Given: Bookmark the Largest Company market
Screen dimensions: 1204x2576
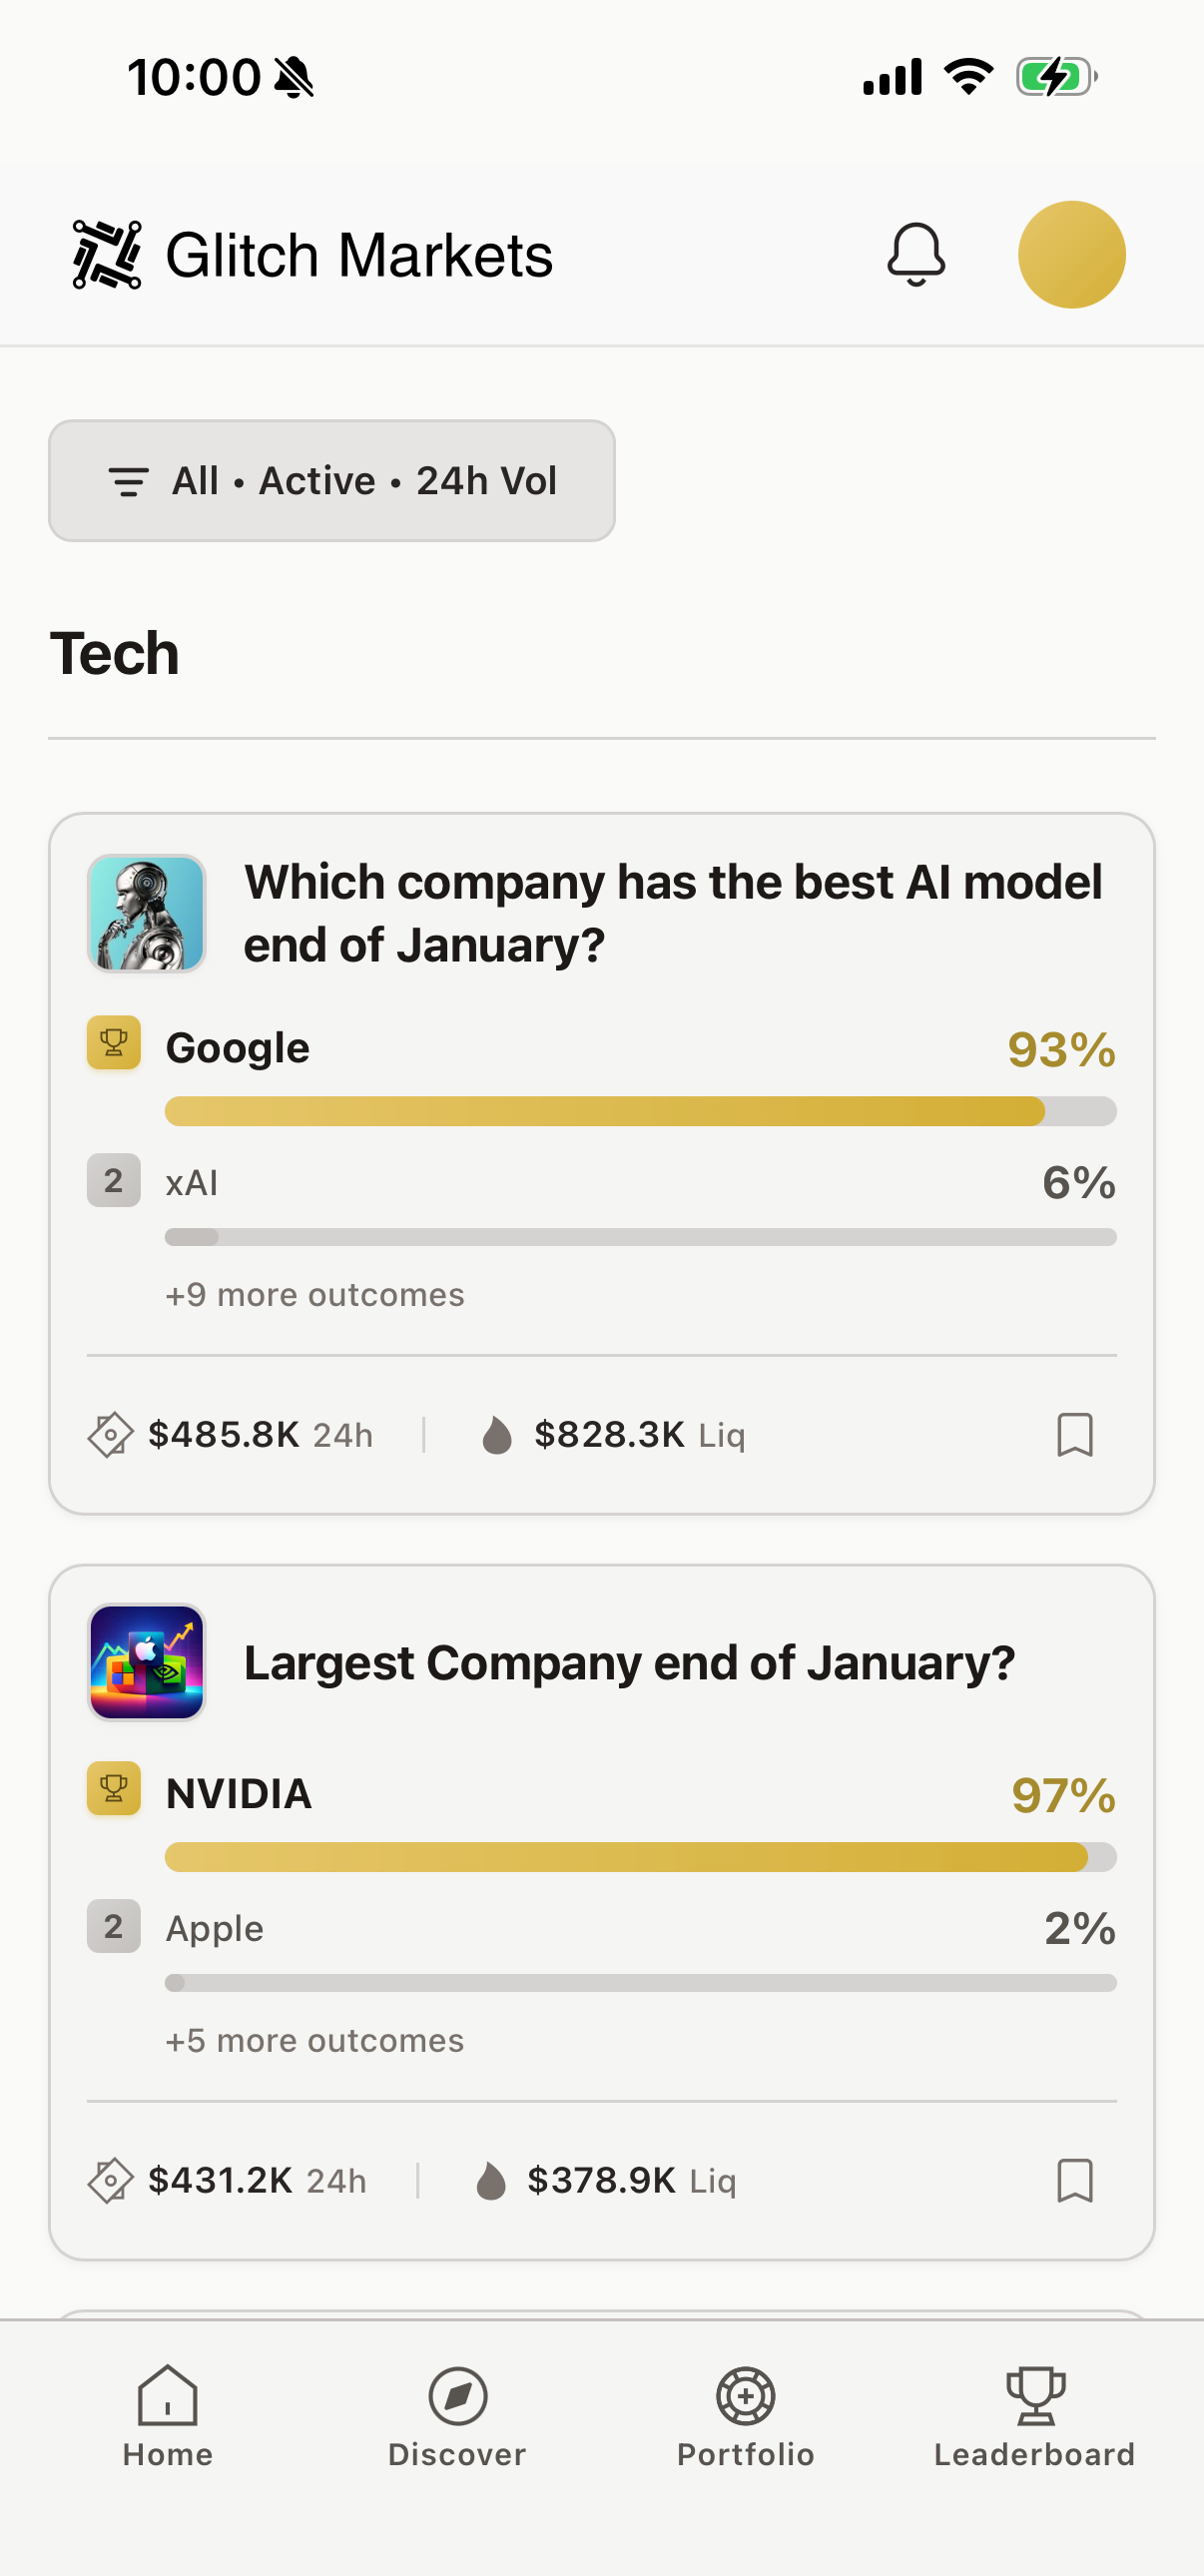Looking at the screenshot, I should click(x=1075, y=2180).
